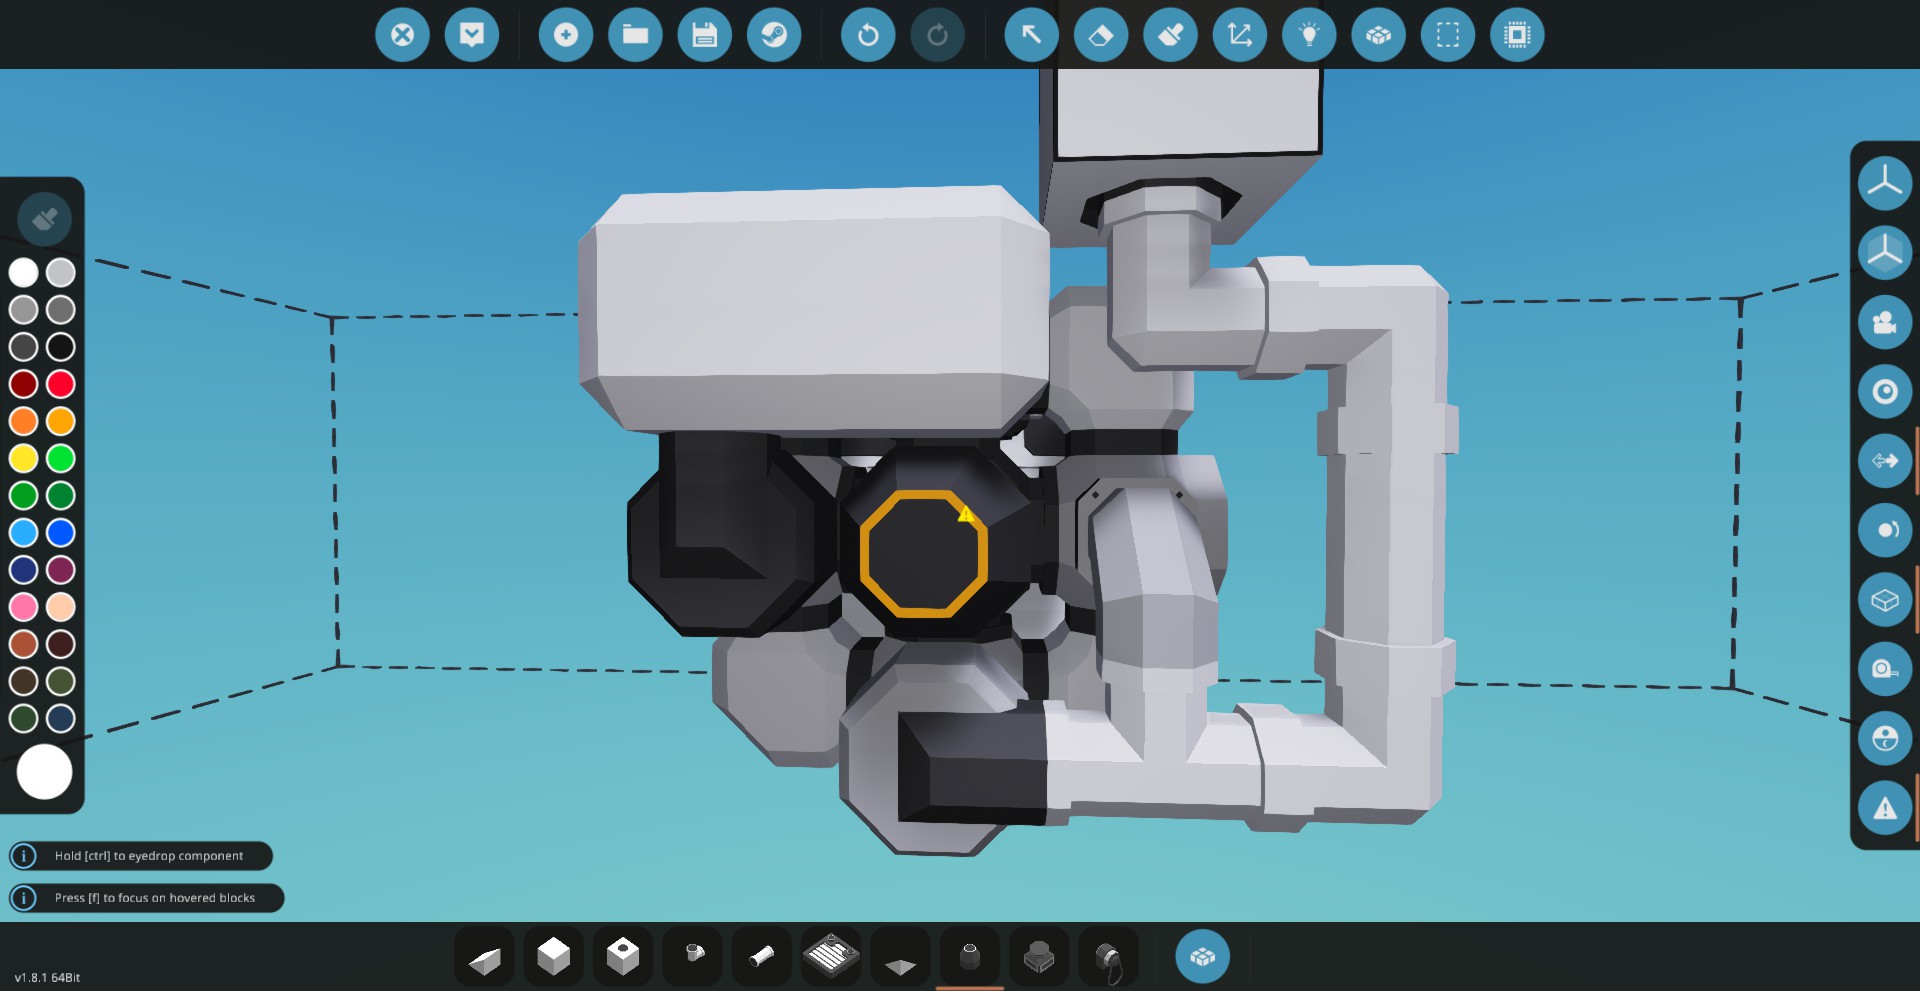Viewport: 1920px width, 991px height.
Task: Click the camera mode icon
Action: point(1885,322)
